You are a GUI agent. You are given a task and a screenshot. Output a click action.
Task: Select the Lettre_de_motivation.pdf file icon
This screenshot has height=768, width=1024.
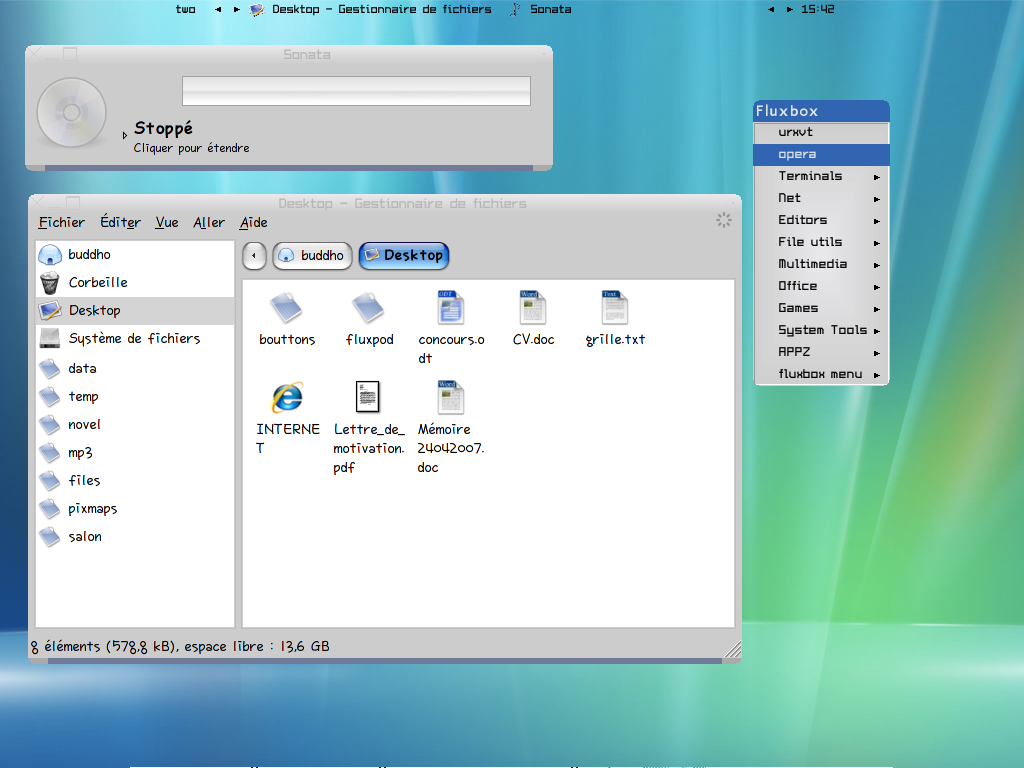point(368,397)
